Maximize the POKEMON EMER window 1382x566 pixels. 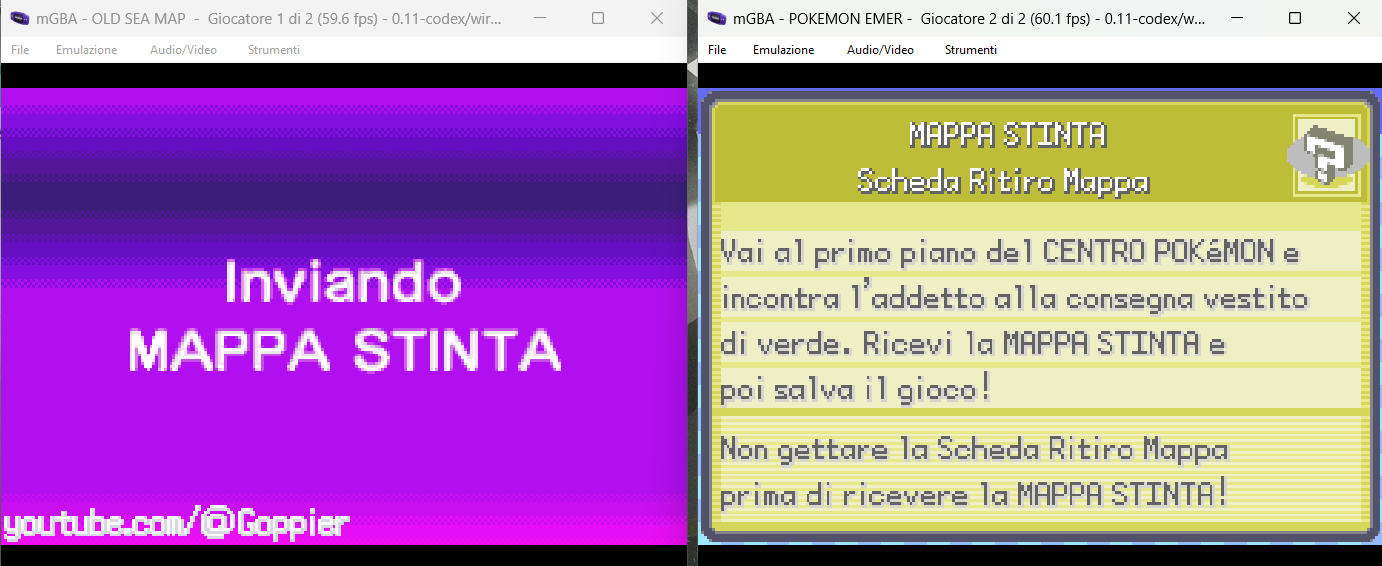pyautogui.click(x=1295, y=18)
